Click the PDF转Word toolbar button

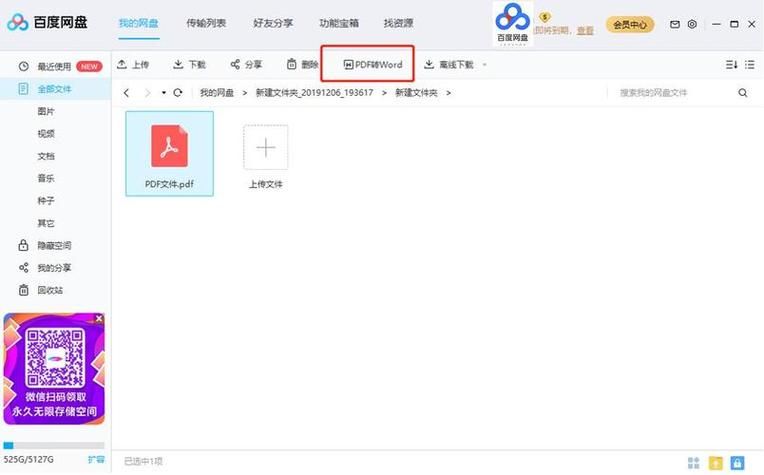click(372, 65)
